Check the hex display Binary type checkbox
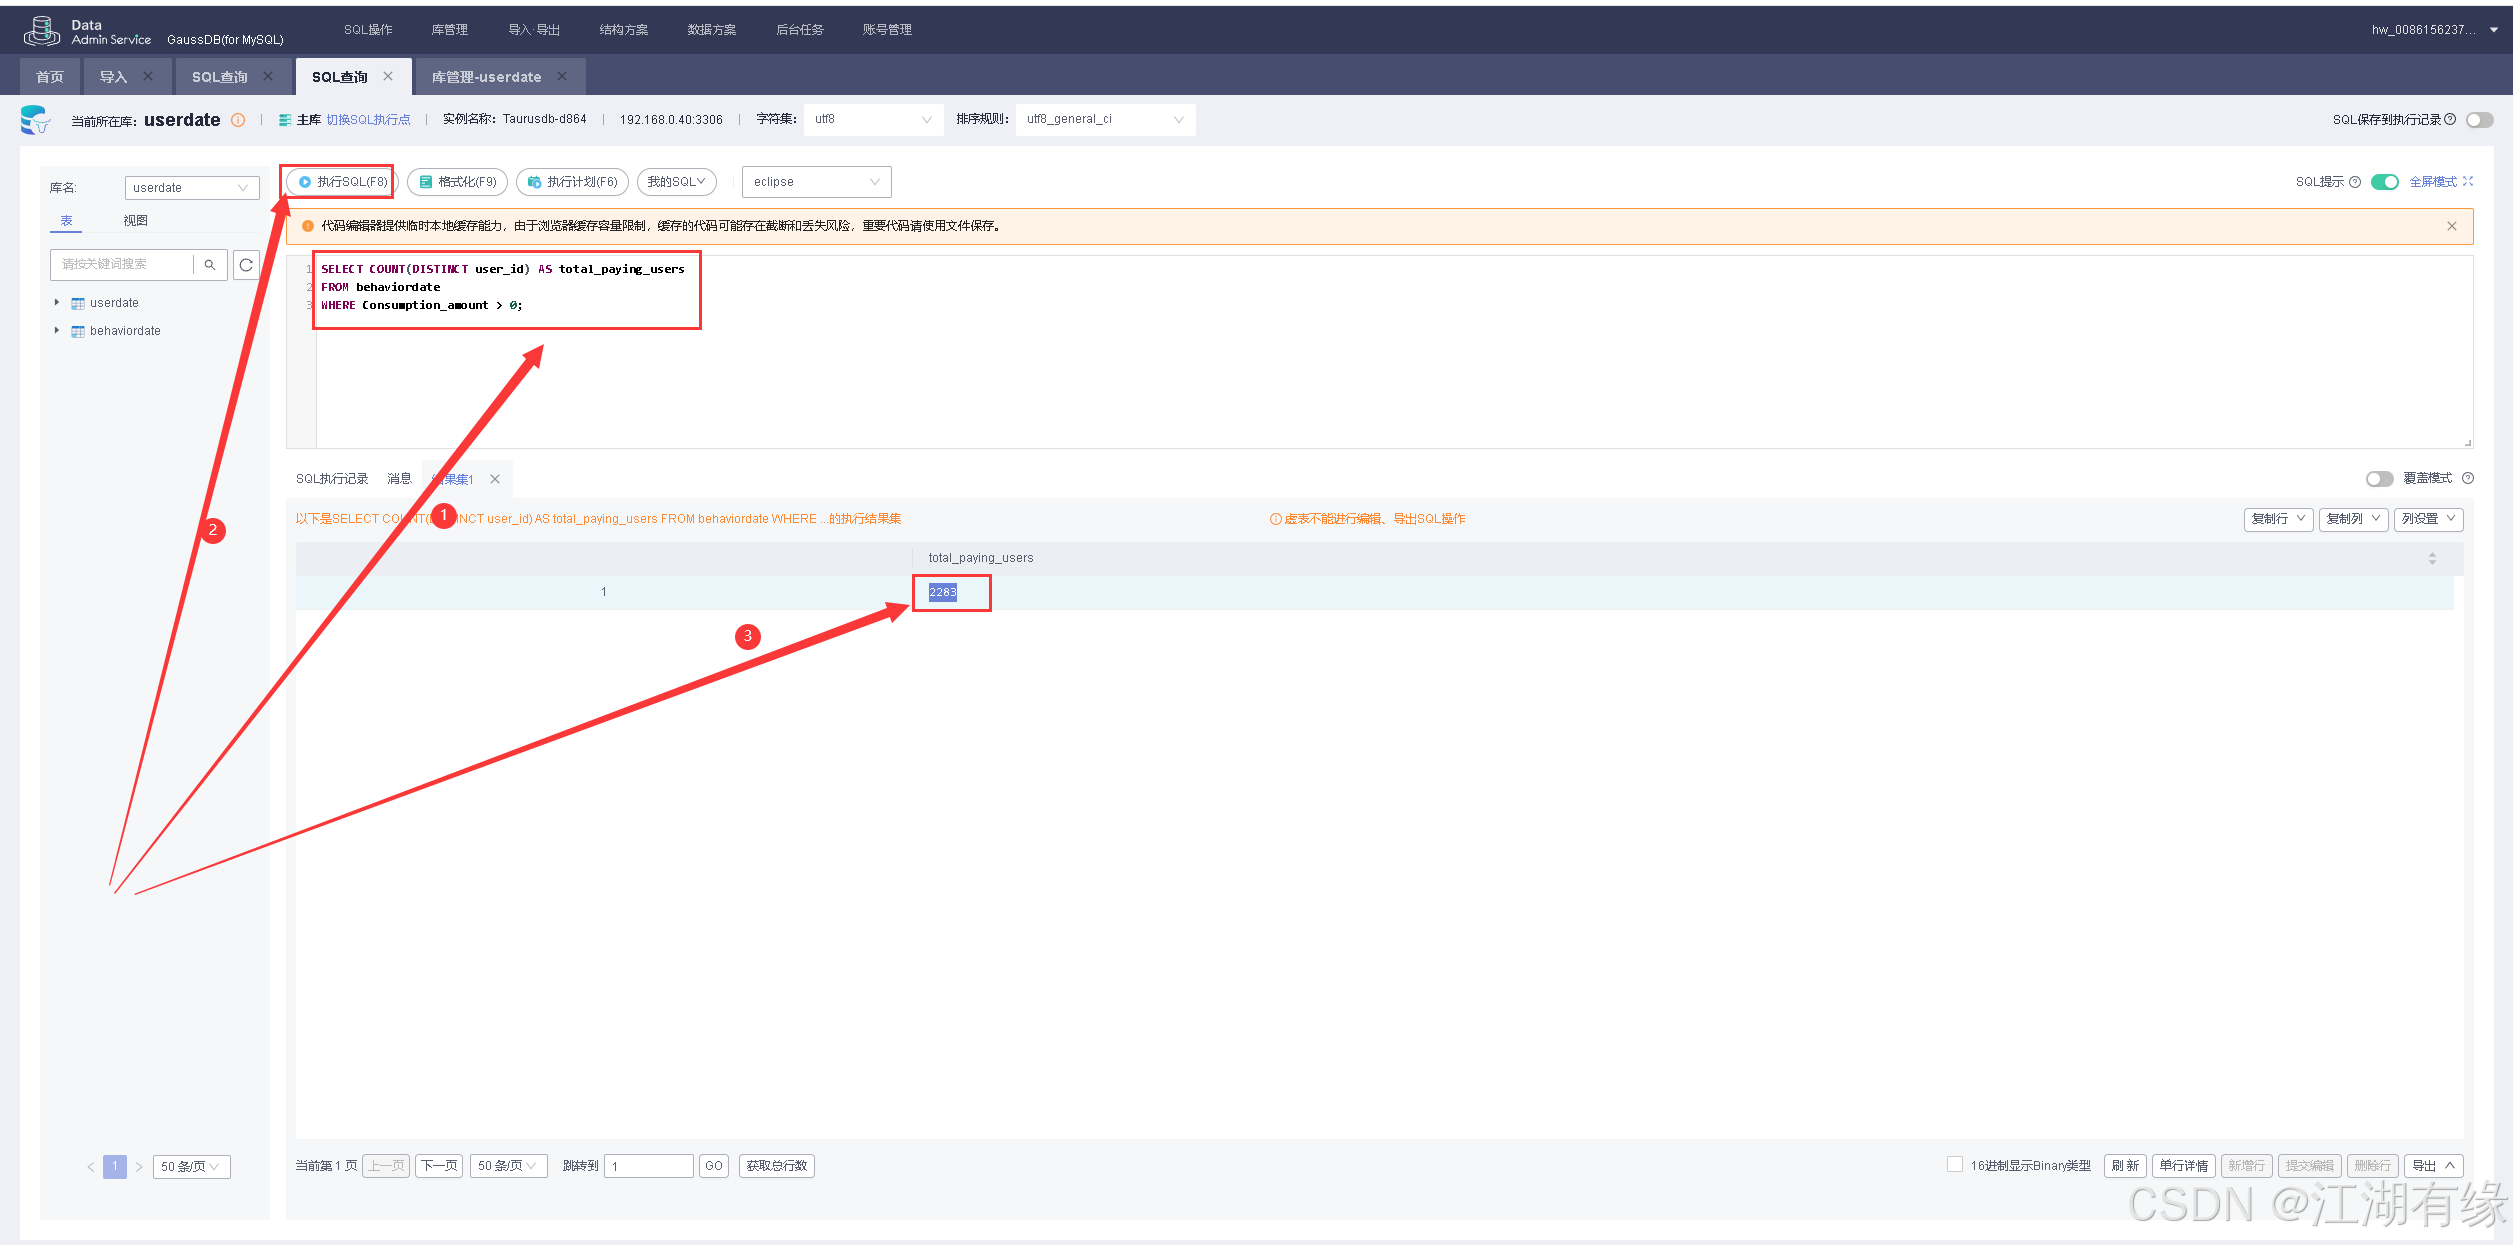 tap(1954, 1164)
